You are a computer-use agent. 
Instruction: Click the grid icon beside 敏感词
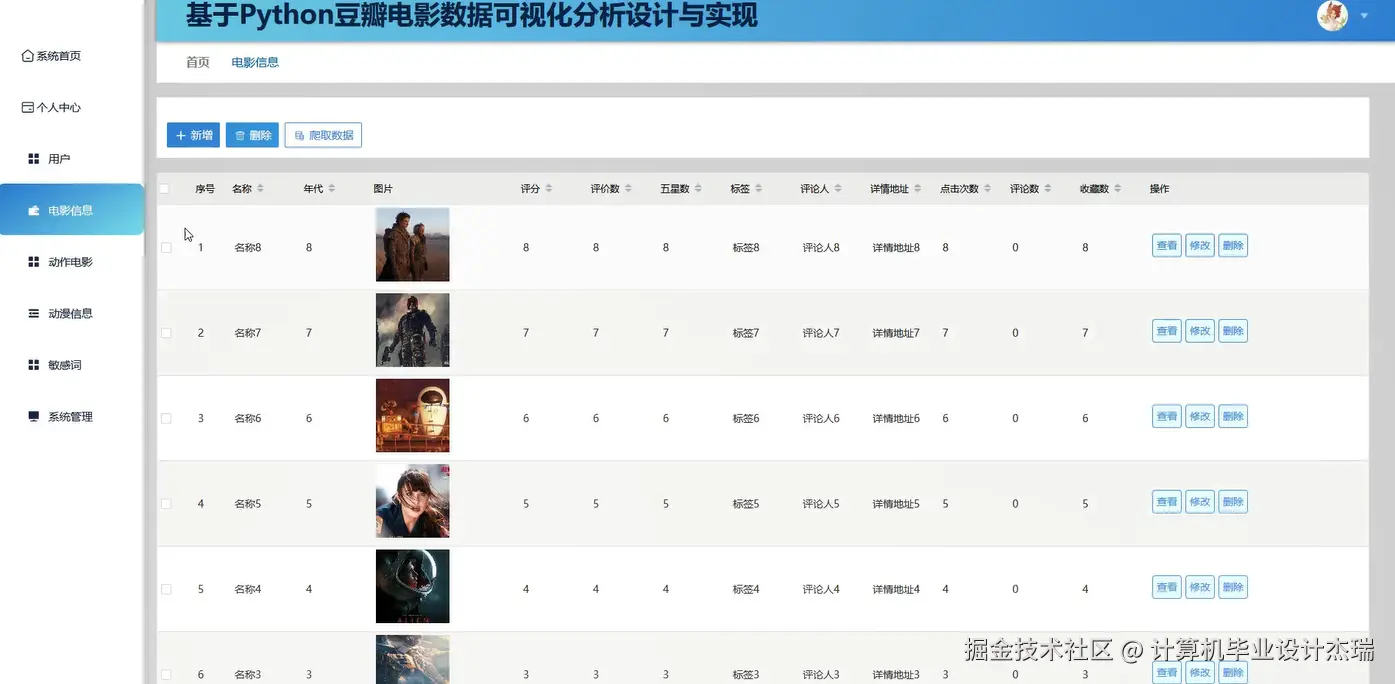(33, 365)
